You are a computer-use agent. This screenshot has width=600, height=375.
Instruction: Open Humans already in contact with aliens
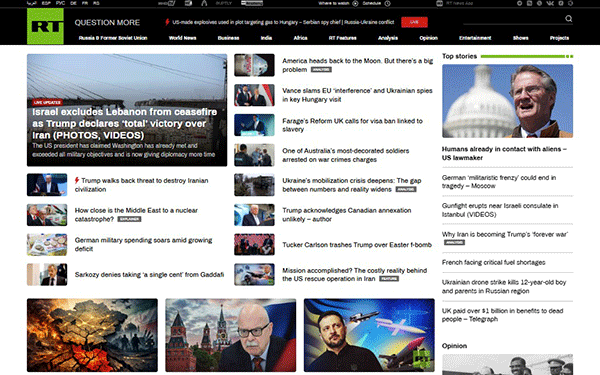[x=504, y=153]
